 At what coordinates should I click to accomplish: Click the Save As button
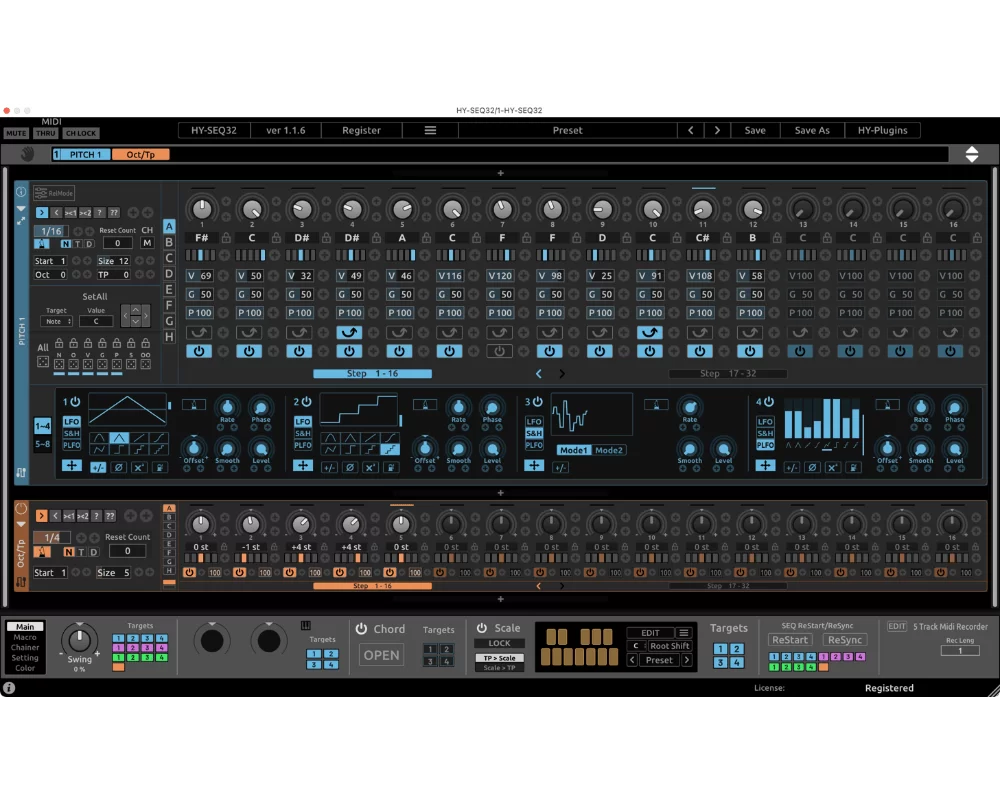tap(812, 130)
